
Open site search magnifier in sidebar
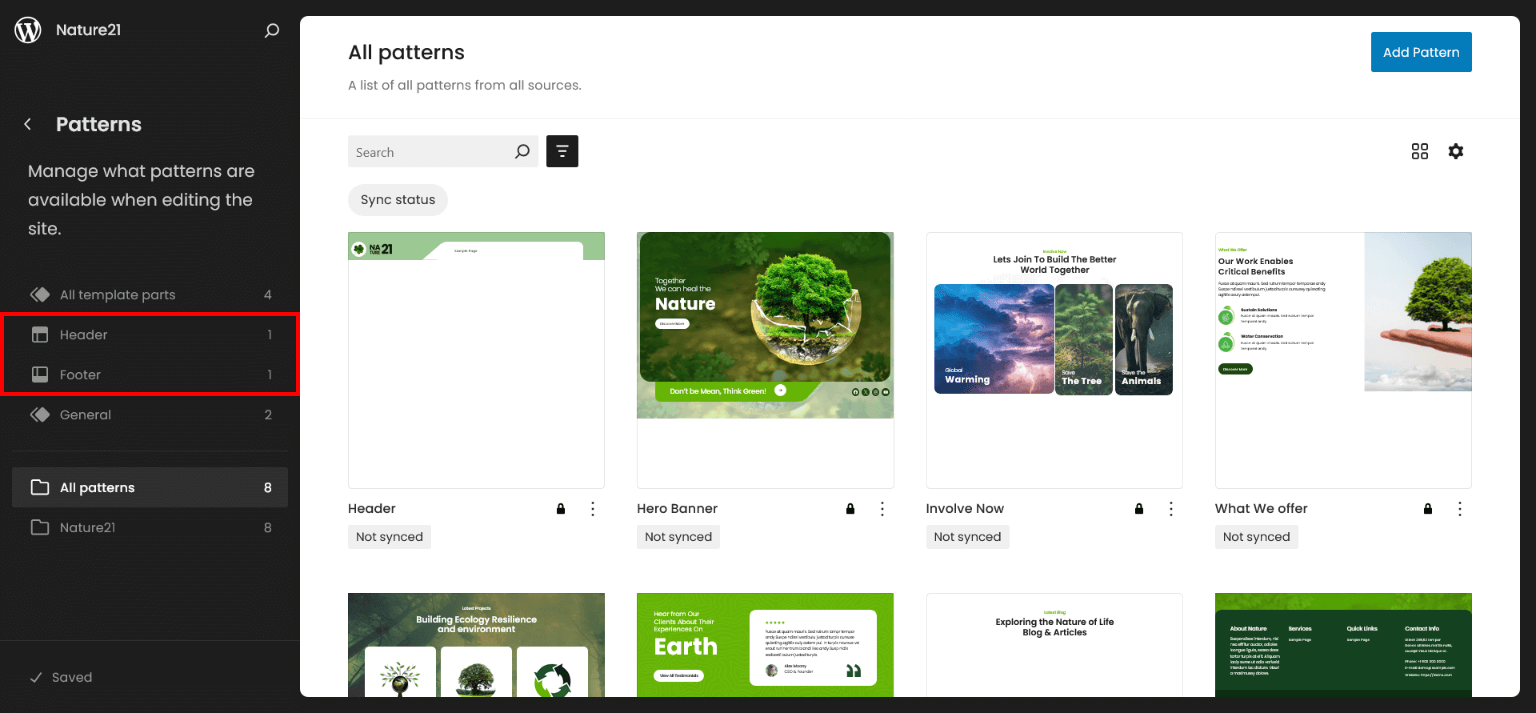pos(271,31)
